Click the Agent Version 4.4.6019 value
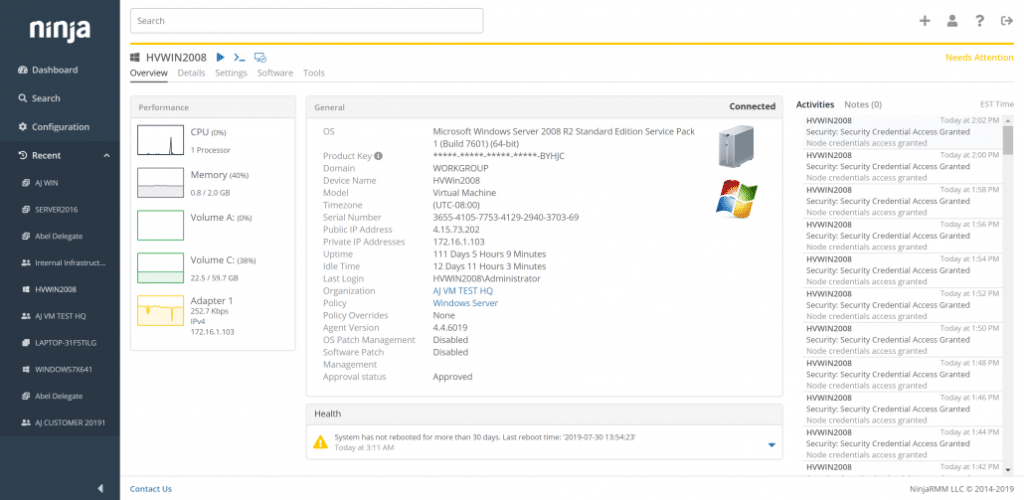Image resolution: width=1024 pixels, height=500 pixels. point(450,328)
